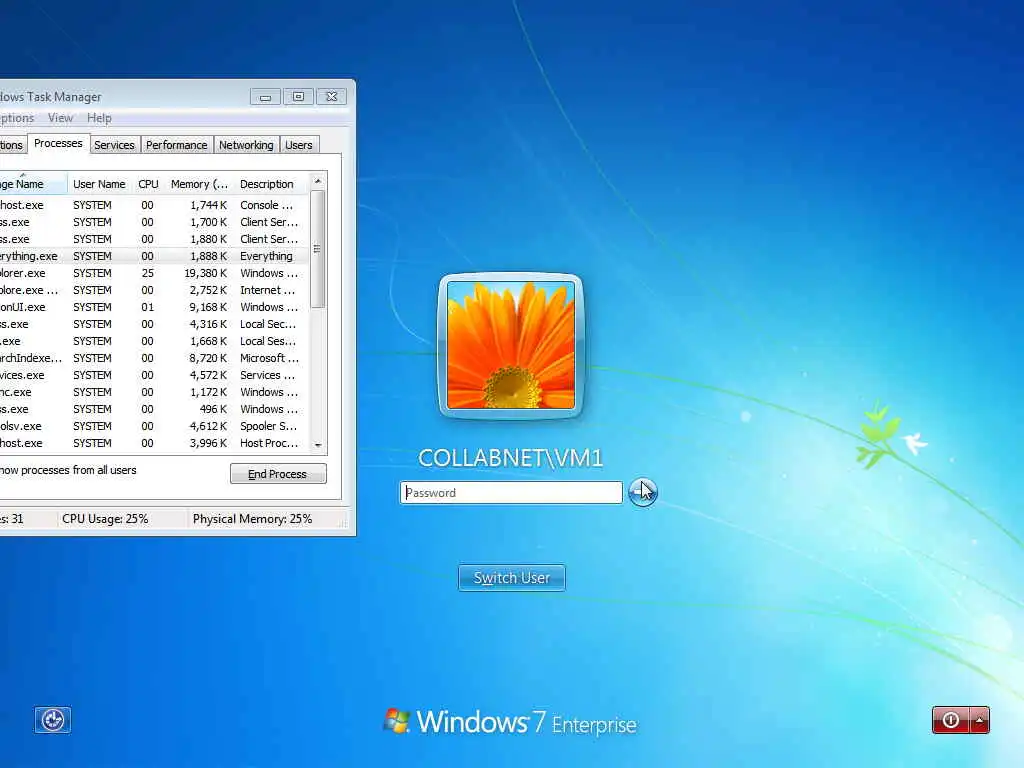
Task: Click 'CPU Usage: 25%' in status bar
Action: 105,519
